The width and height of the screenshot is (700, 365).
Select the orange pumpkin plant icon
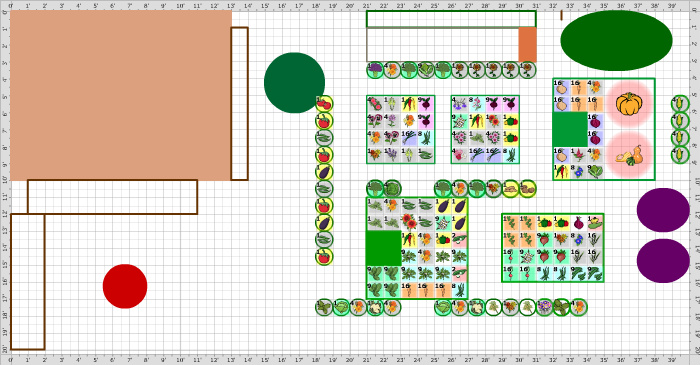click(x=629, y=104)
